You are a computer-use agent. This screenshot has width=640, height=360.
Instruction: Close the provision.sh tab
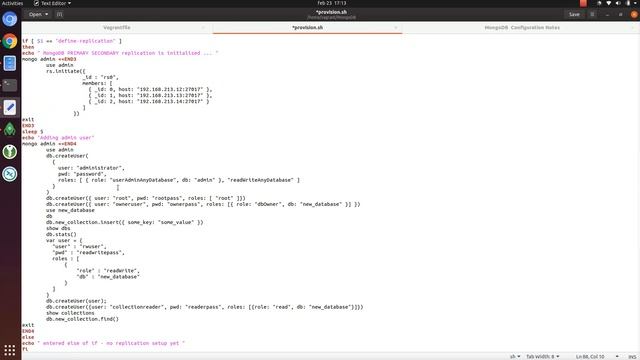tap(395, 28)
